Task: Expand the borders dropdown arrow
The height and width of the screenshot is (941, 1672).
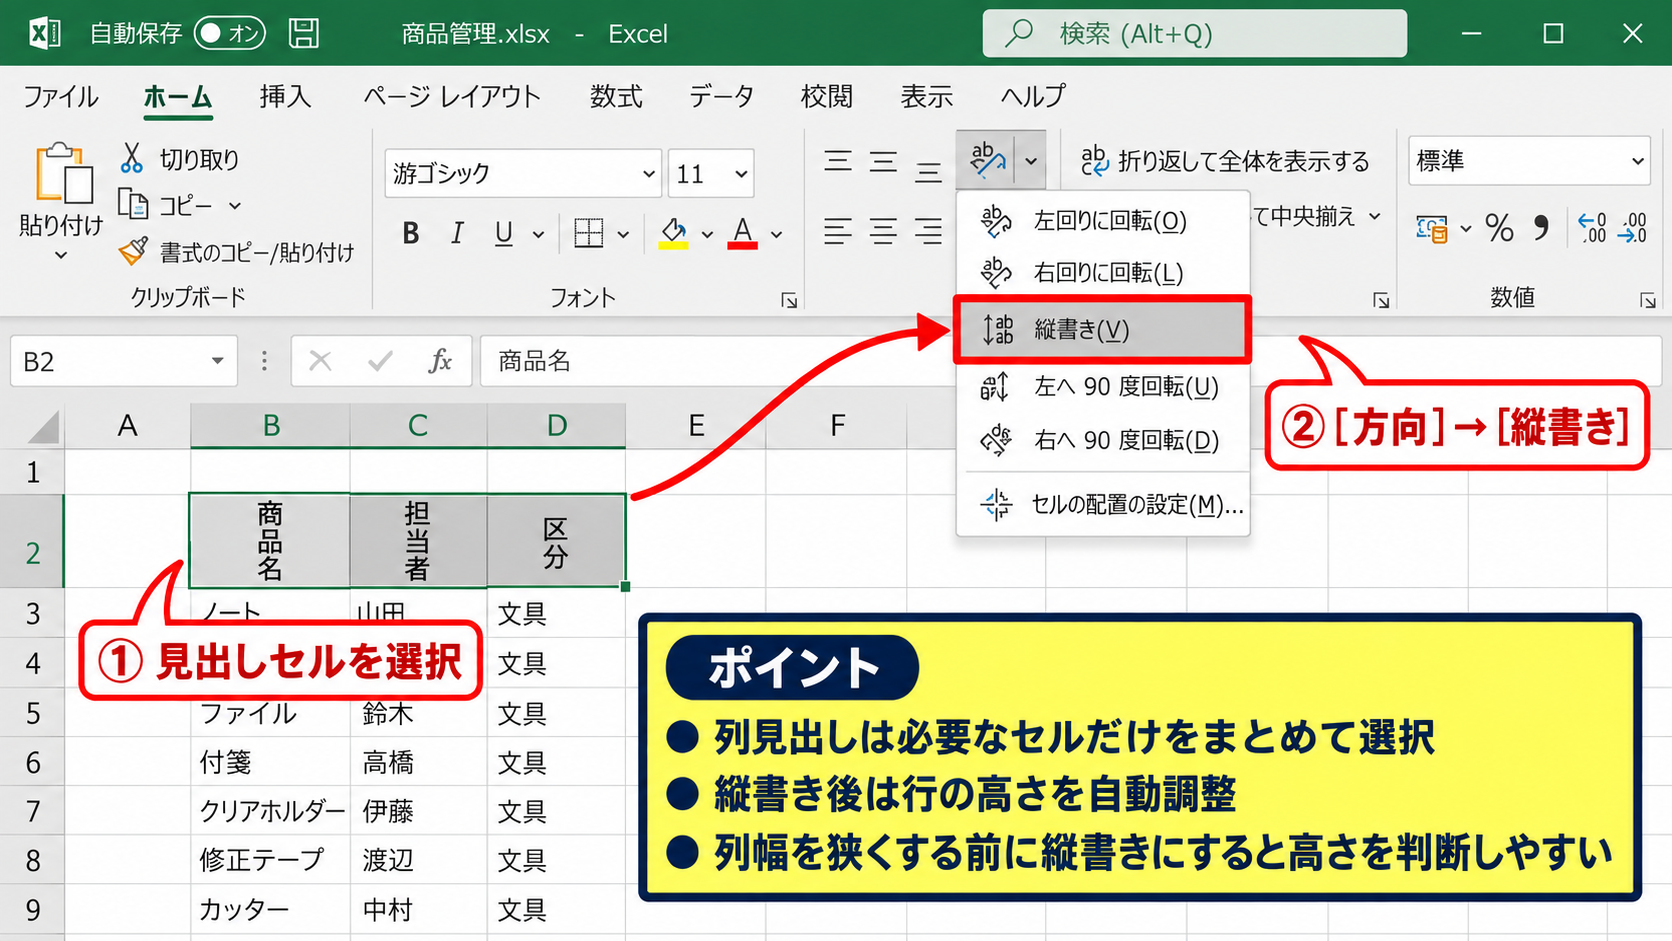Action: tap(623, 235)
